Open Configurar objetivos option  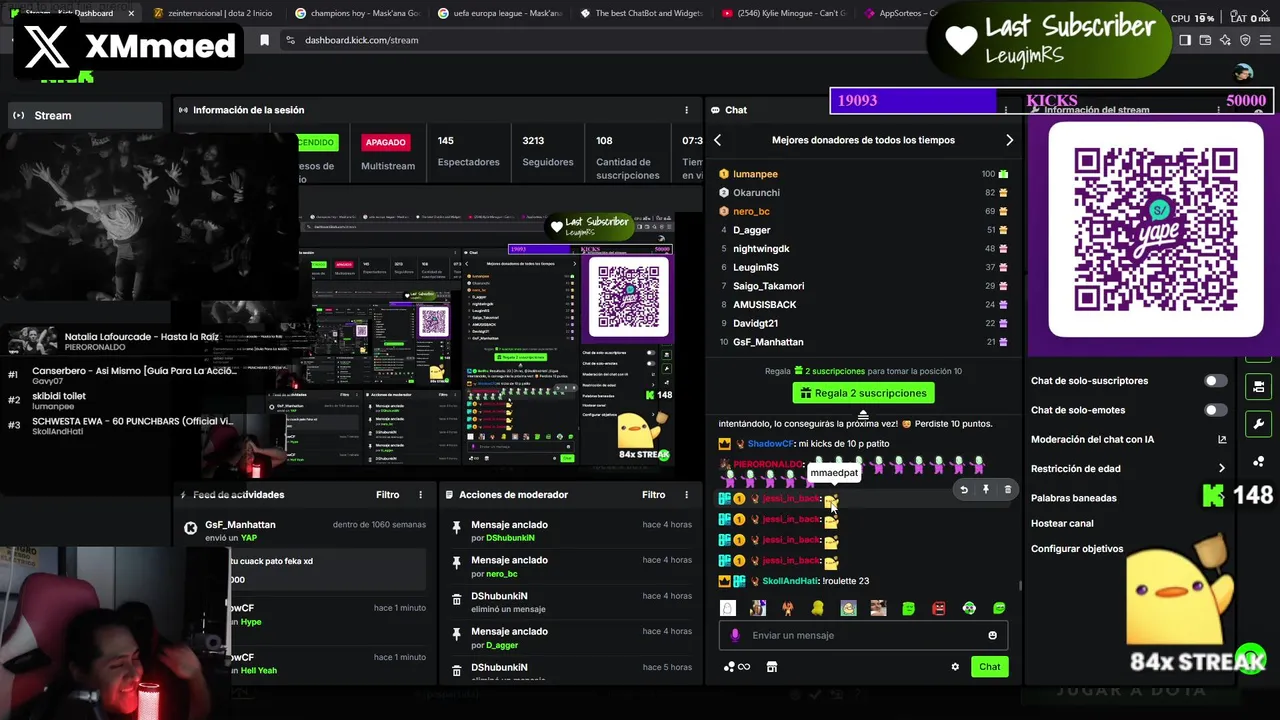pyautogui.click(x=1077, y=549)
